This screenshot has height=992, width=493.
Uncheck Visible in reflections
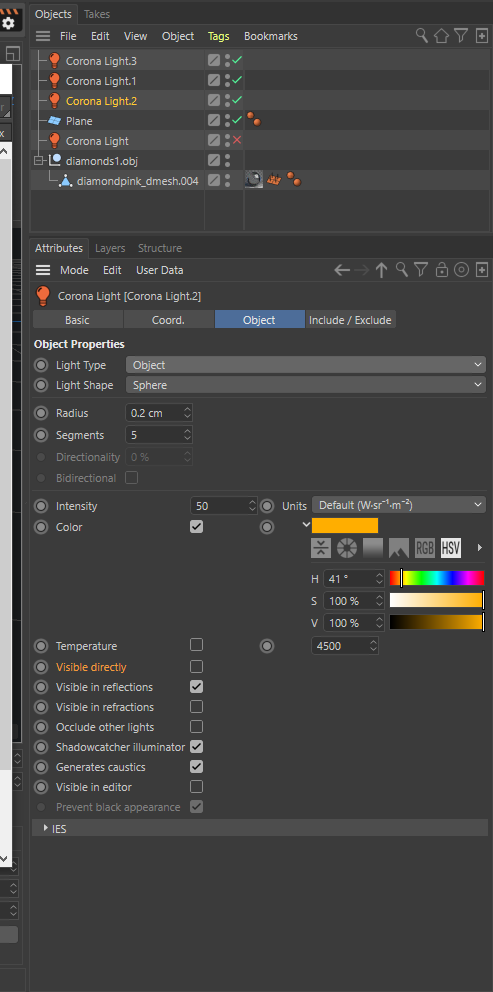coord(197,686)
